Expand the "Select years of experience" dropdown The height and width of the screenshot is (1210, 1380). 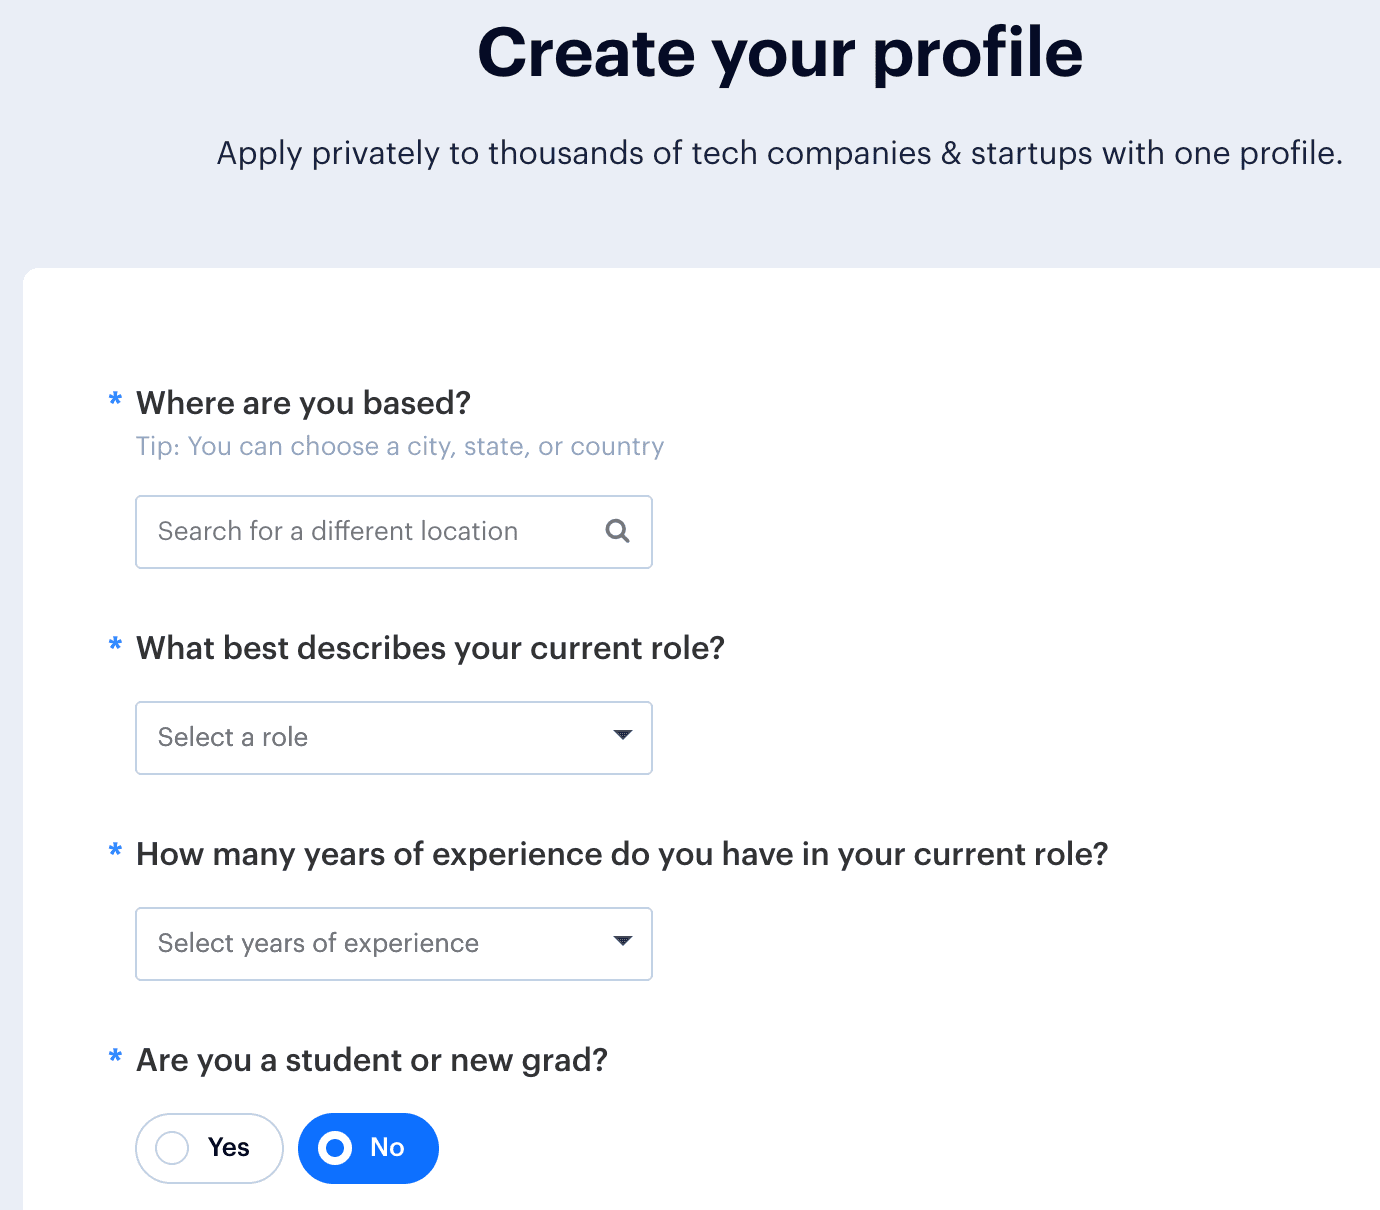(x=393, y=944)
